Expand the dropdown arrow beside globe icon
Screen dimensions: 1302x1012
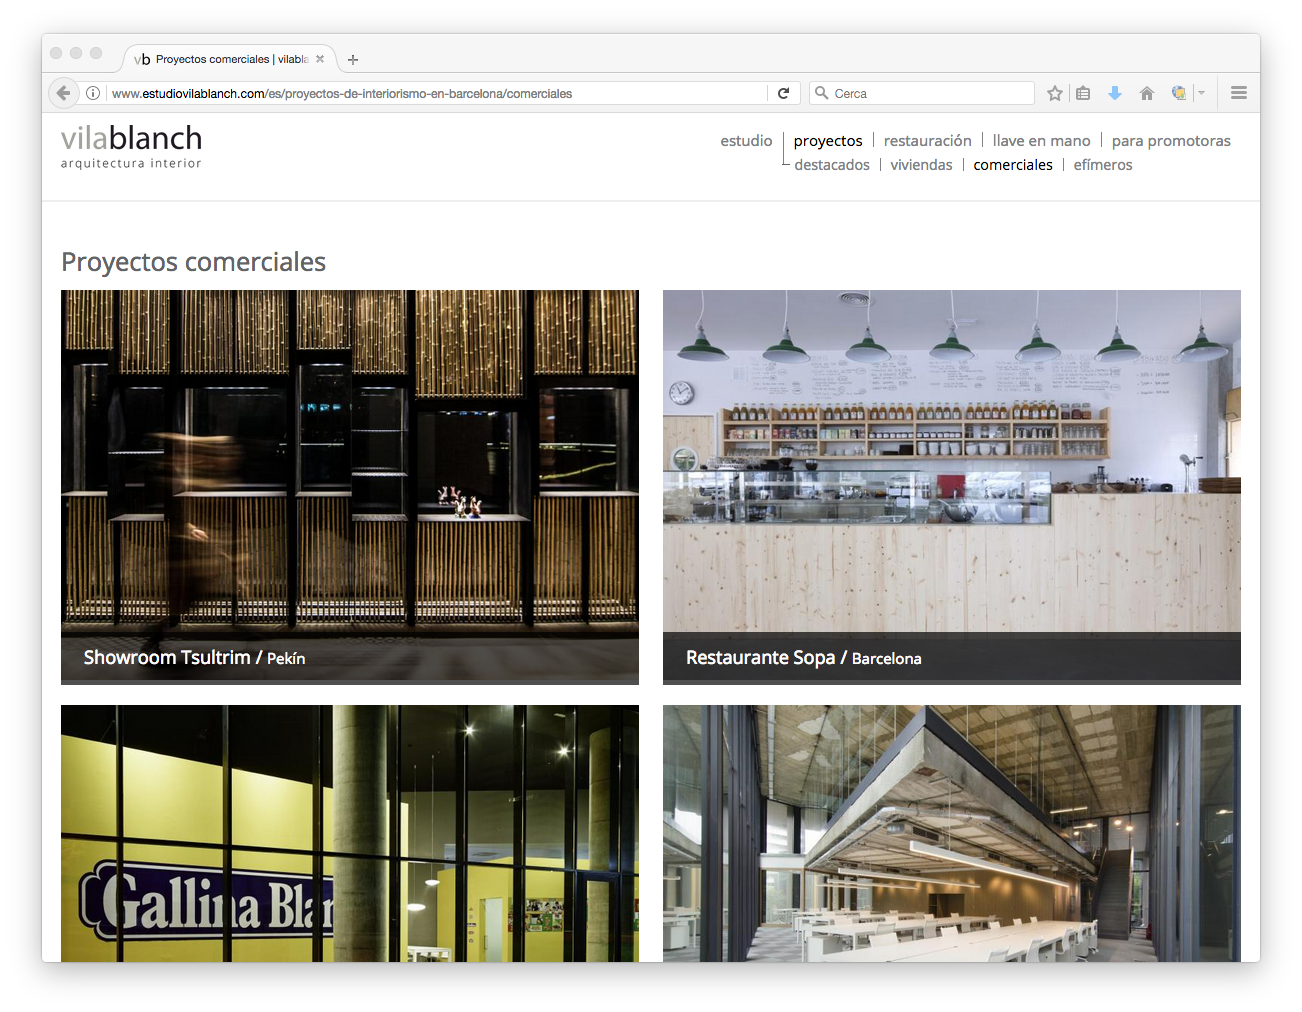1201,93
